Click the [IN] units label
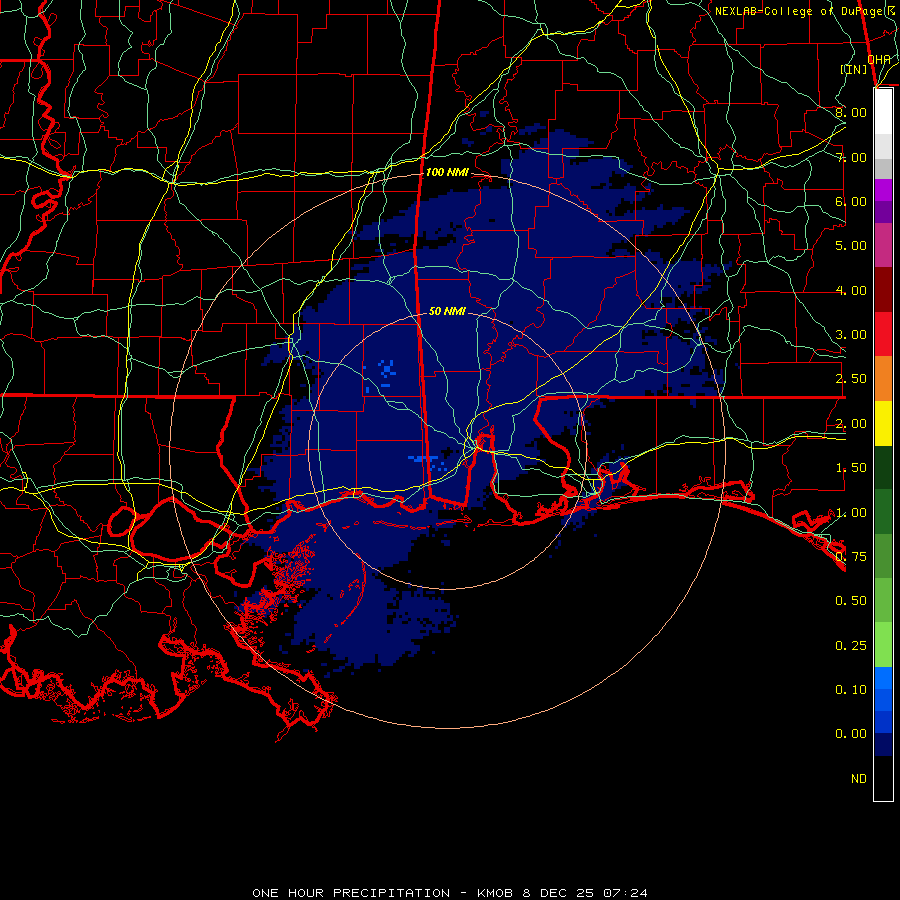 click(854, 69)
